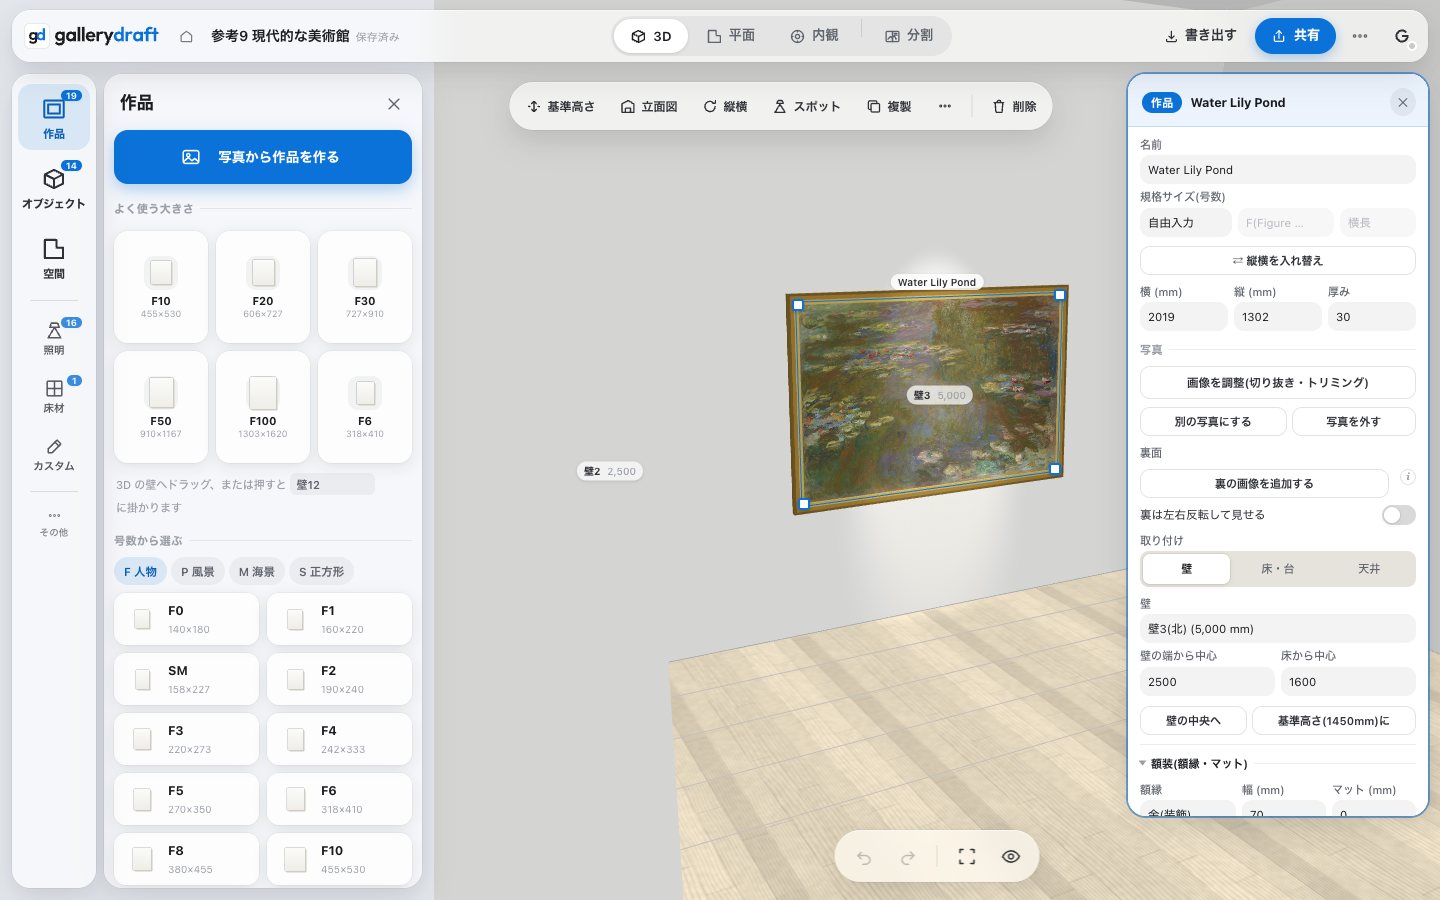1440x900 pixels.
Task: Click the undo arrow icon
Action: [864, 857]
